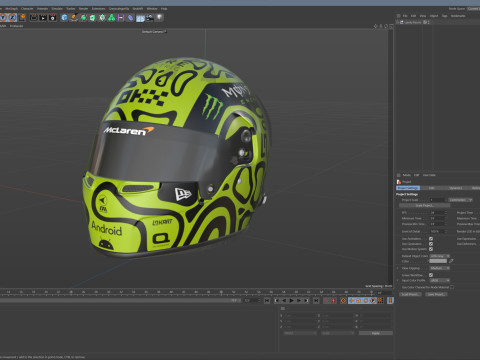Open Render Settings clapperboard gear icon
The image size is (480, 360).
click(x=52, y=17)
